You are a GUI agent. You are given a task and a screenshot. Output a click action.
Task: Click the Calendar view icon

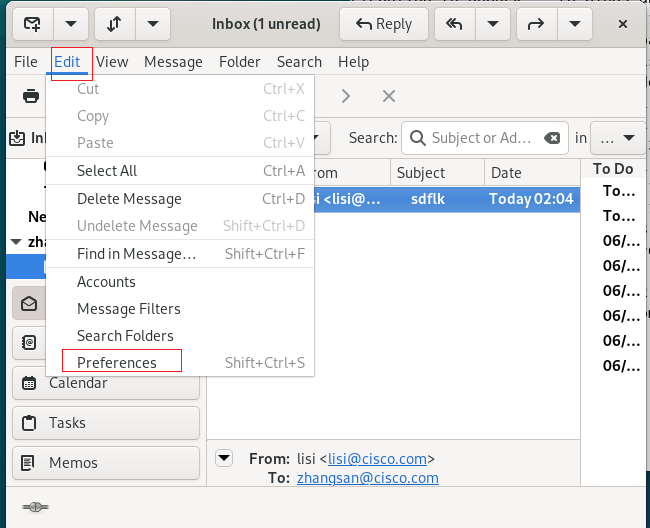coord(29,383)
